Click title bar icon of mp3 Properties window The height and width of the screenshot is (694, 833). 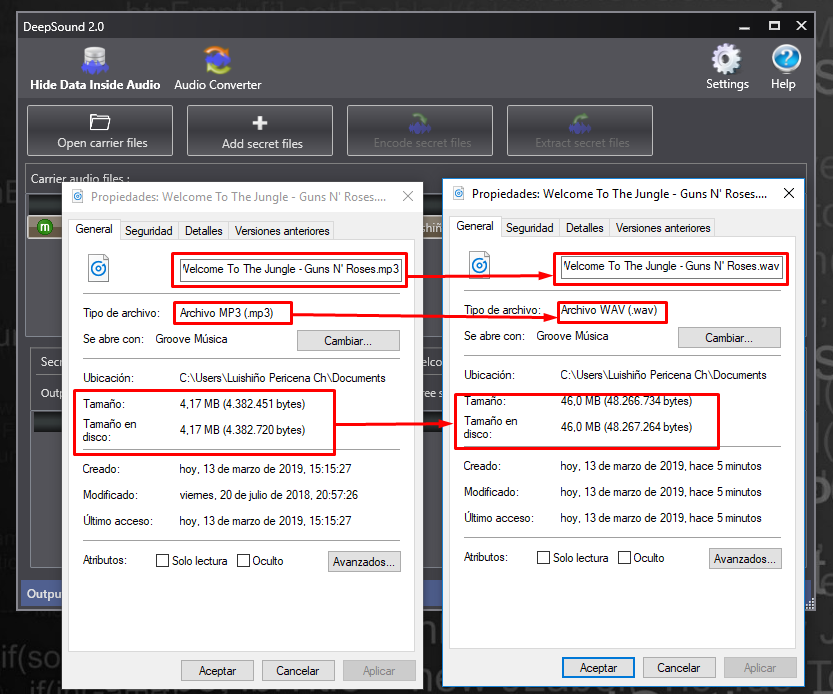coord(78,197)
